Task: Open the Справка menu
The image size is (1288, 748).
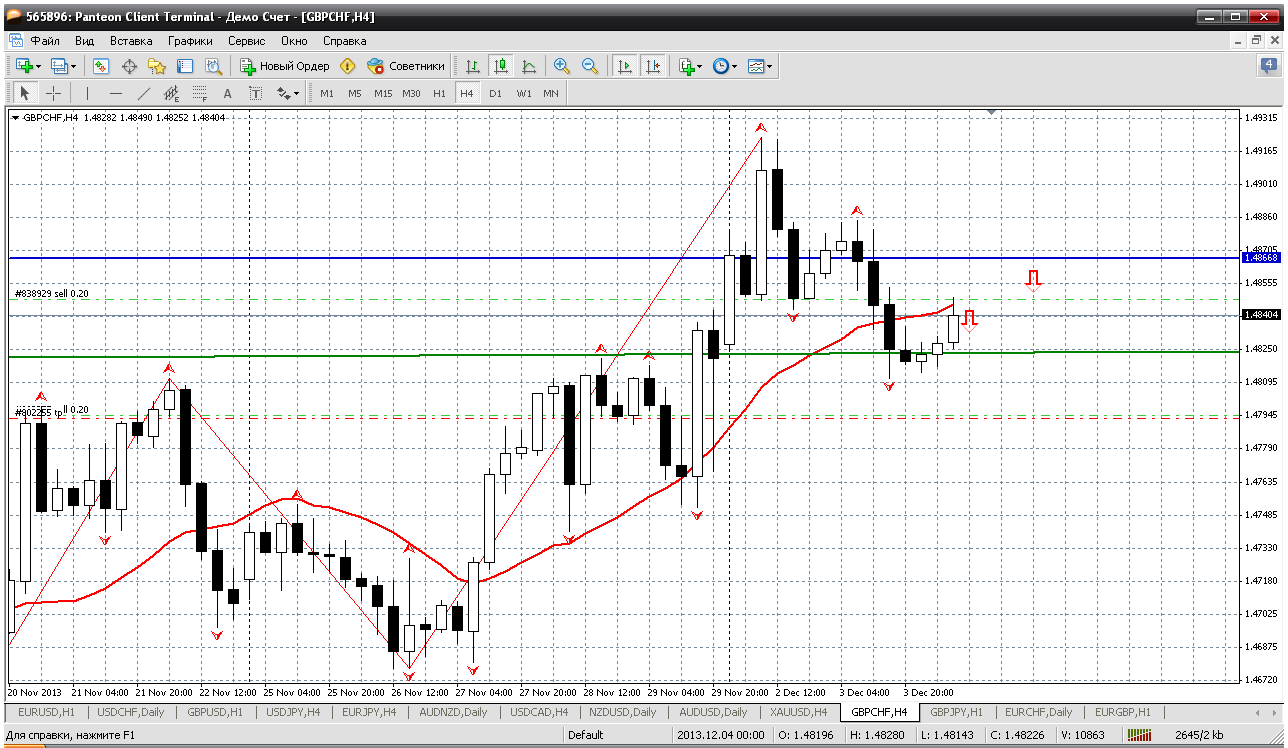Action: click(345, 41)
